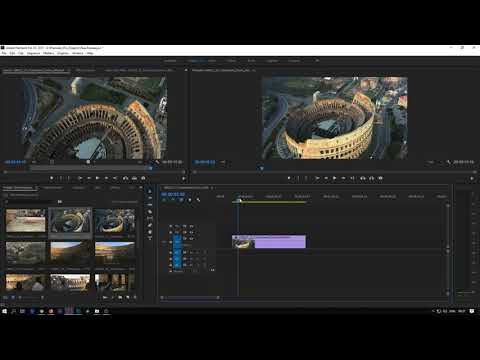The image size is (480, 360).
Task: Go to In point in Source monitor
Action: pos(80,178)
